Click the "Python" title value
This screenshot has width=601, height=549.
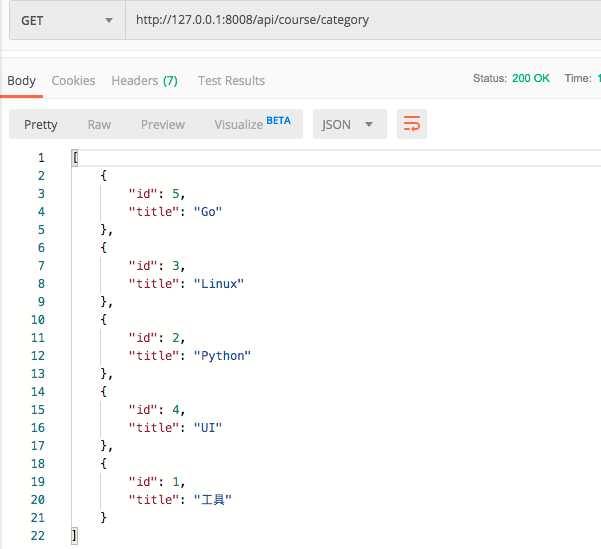(x=224, y=355)
